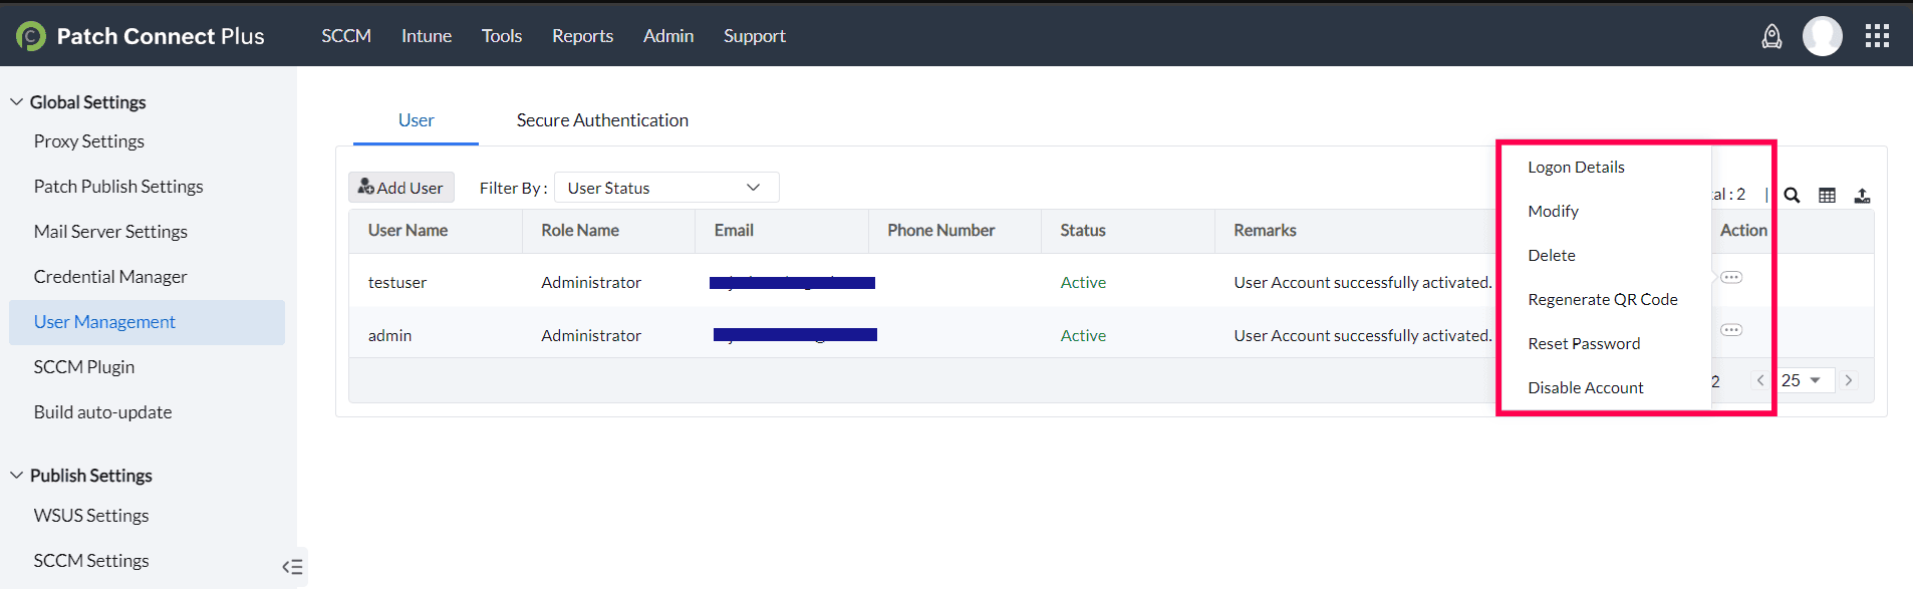Open the apps grid launcher

1877,37
